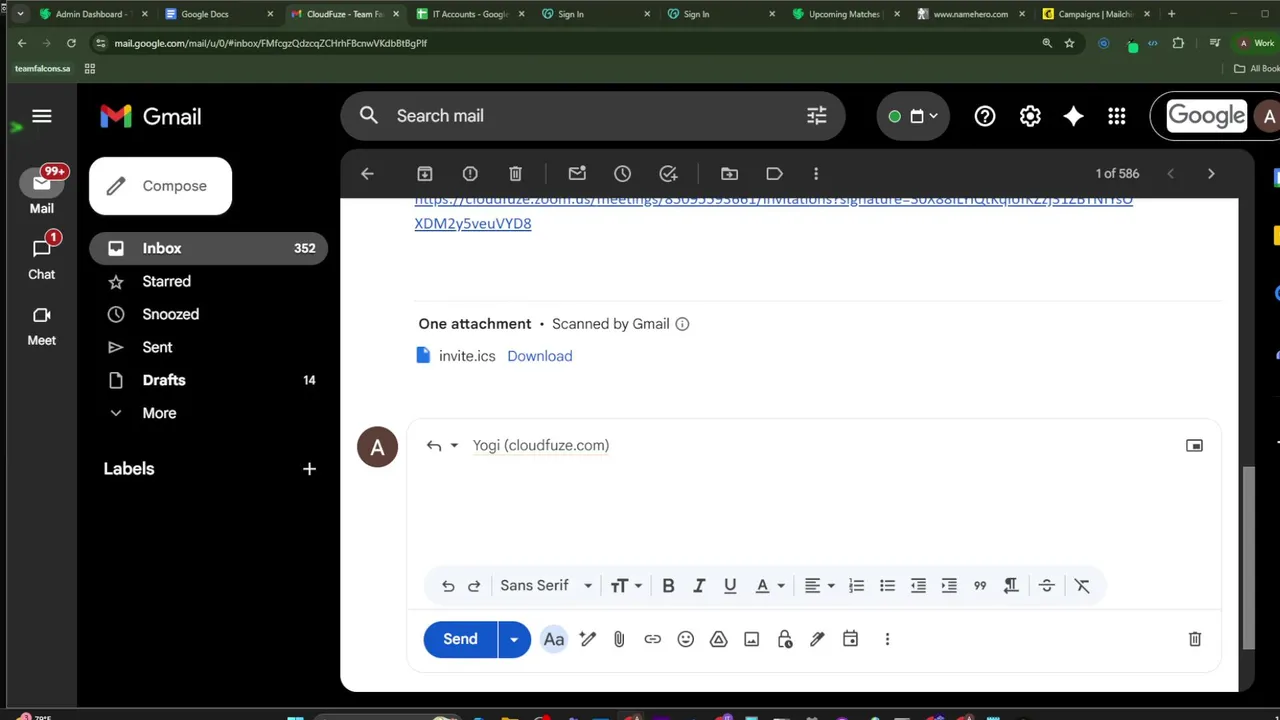
Task: Apply a label to this email
Action: click(774, 174)
